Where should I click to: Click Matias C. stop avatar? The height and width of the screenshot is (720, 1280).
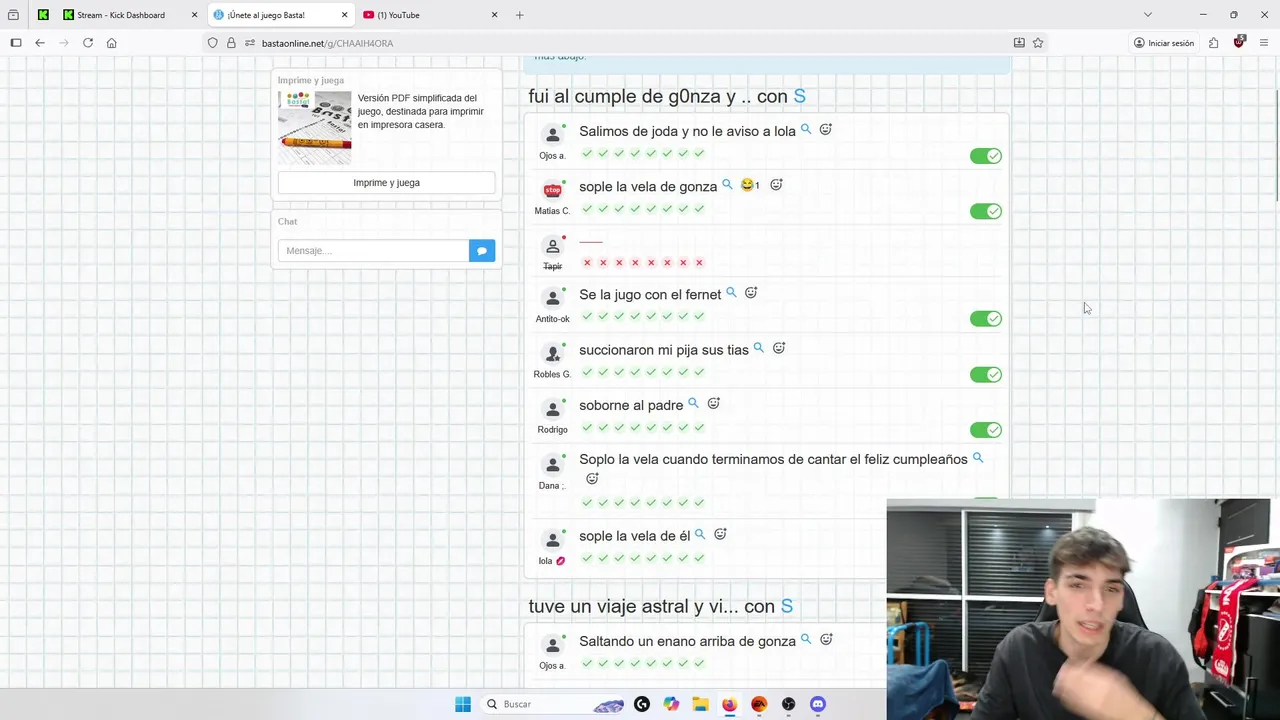click(553, 190)
